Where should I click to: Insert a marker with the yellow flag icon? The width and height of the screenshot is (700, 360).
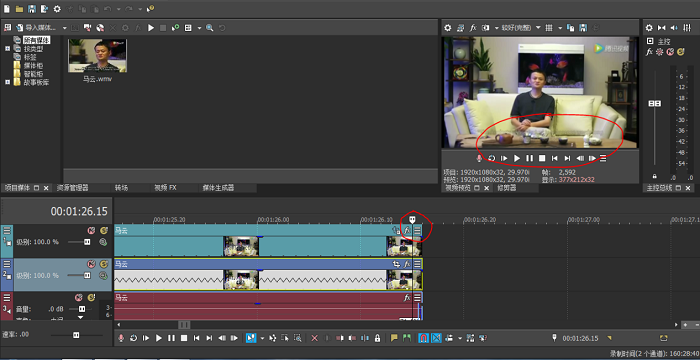pos(394,338)
